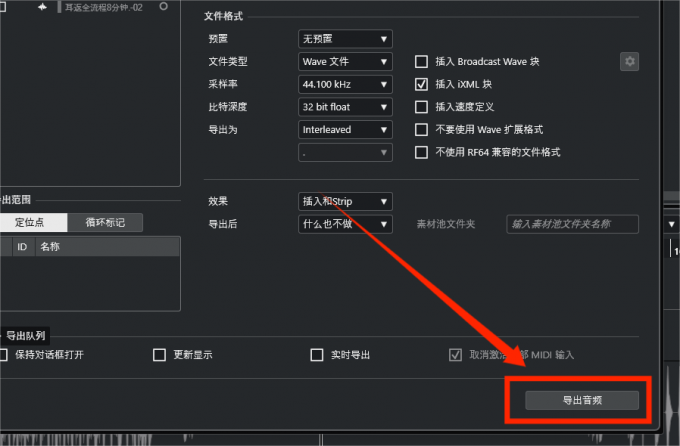Check 不使用 RF64 兼容的文件格式 option
The height and width of the screenshot is (446, 680).
421,152
